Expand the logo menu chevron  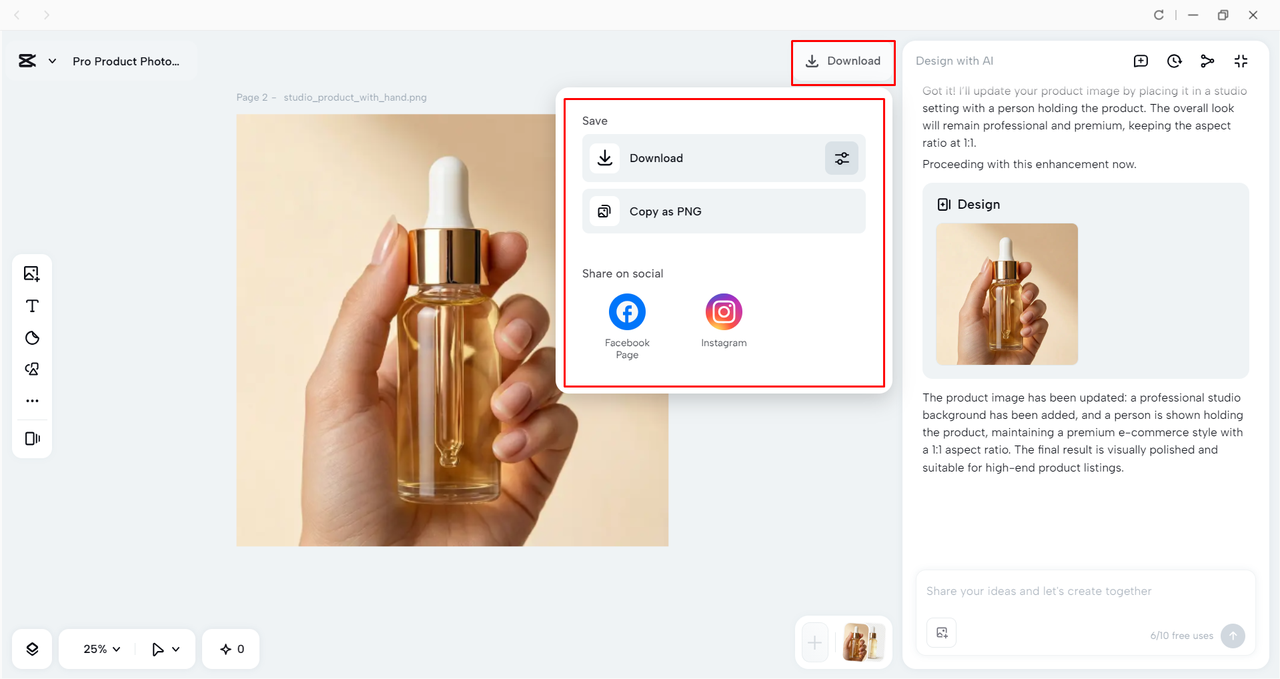(52, 61)
